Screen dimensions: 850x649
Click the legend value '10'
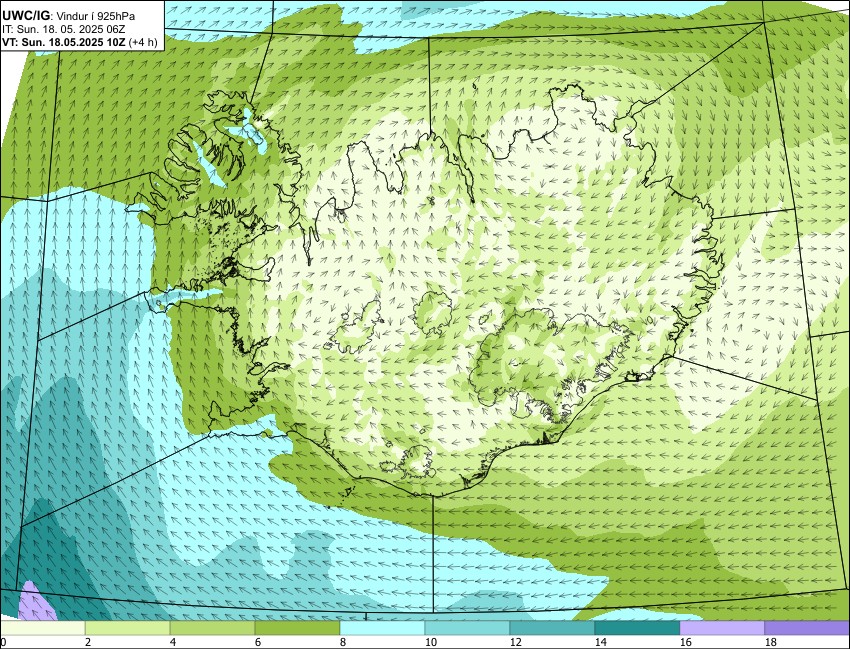[x=430, y=642]
